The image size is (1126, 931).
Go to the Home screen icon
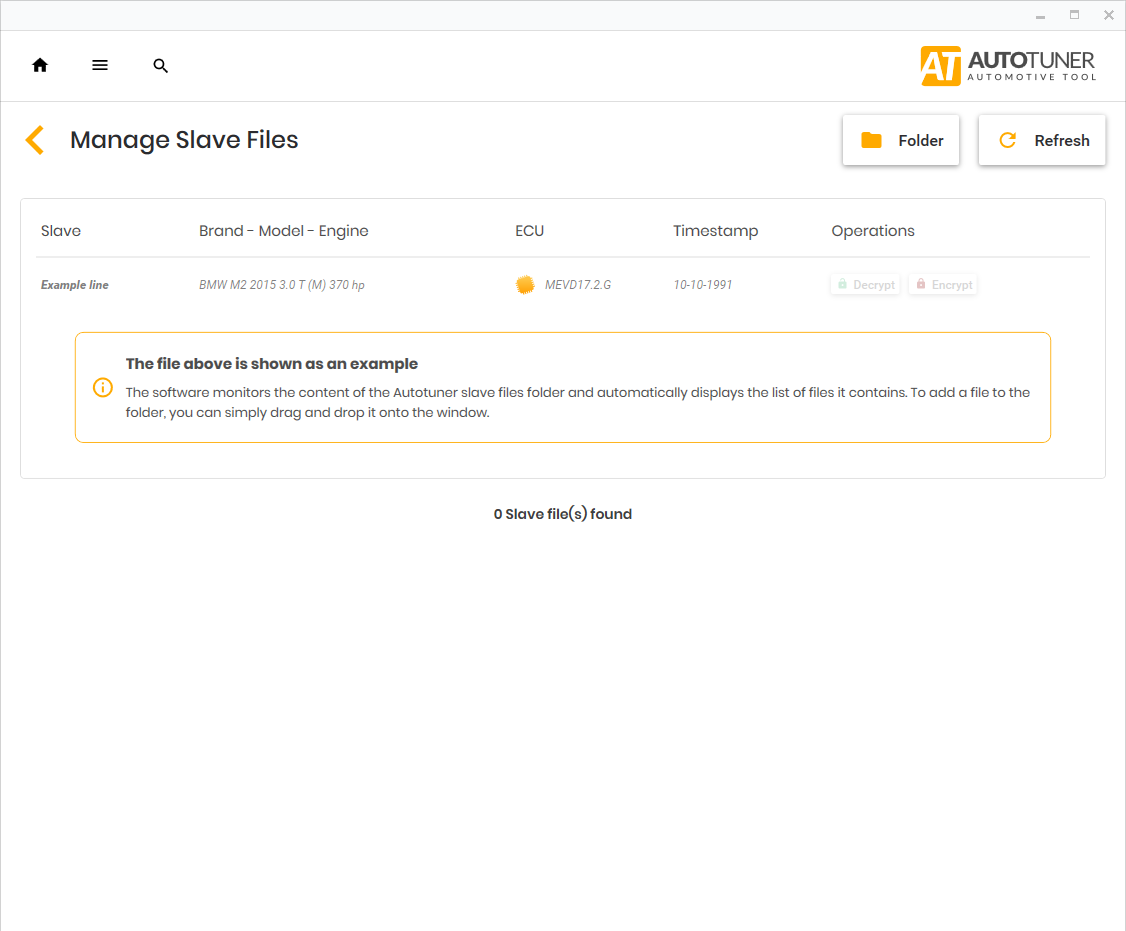point(40,66)
